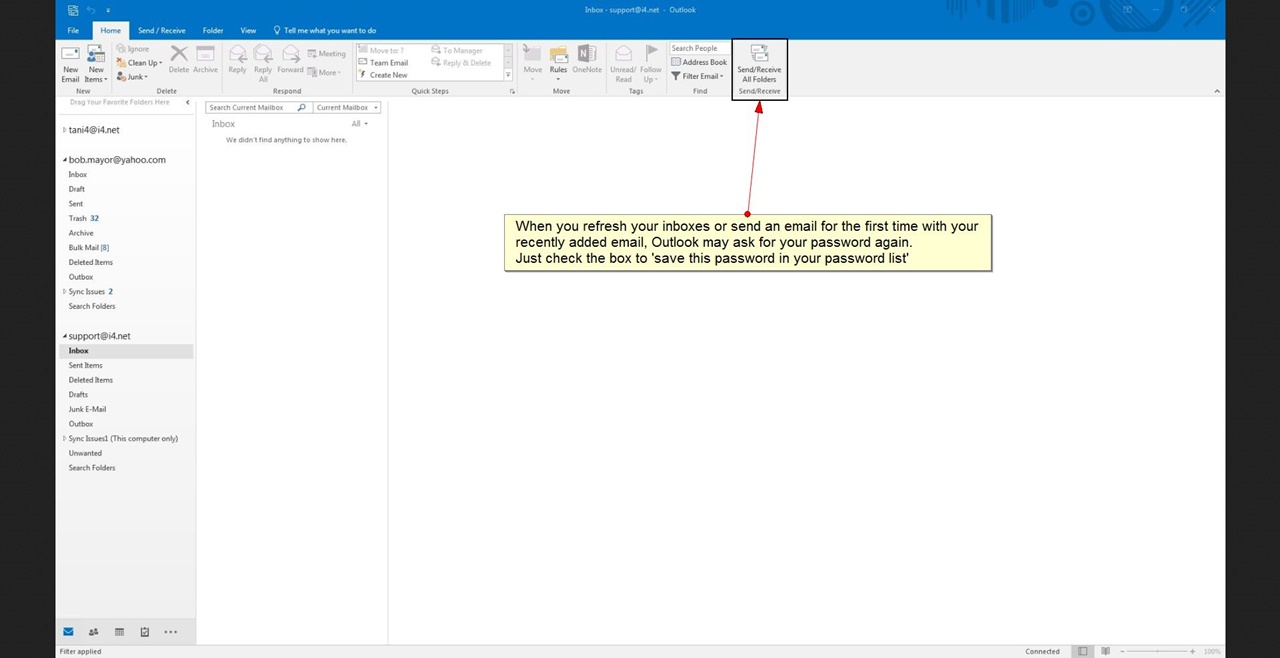Expand Sync Issues under bob.mayor
1280x658 pixels.
tap(65, 291)
